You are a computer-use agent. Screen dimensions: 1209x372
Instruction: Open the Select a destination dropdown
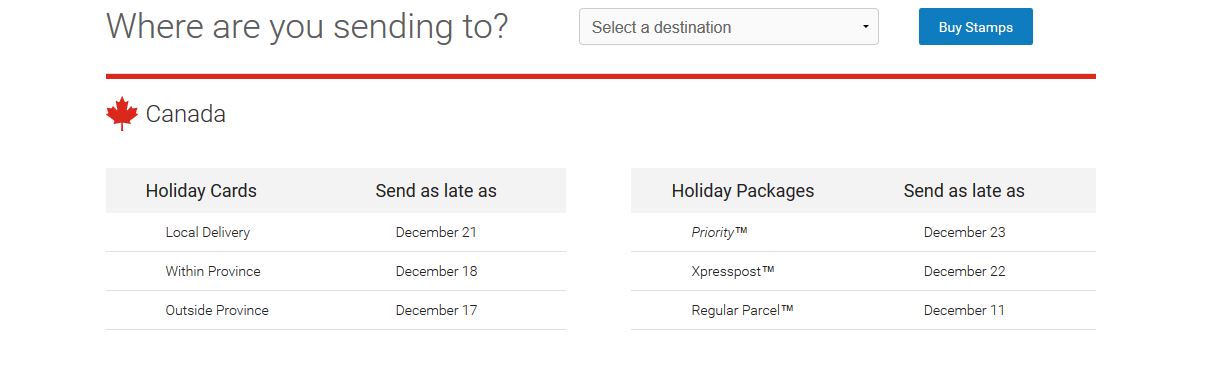(729, 27)
